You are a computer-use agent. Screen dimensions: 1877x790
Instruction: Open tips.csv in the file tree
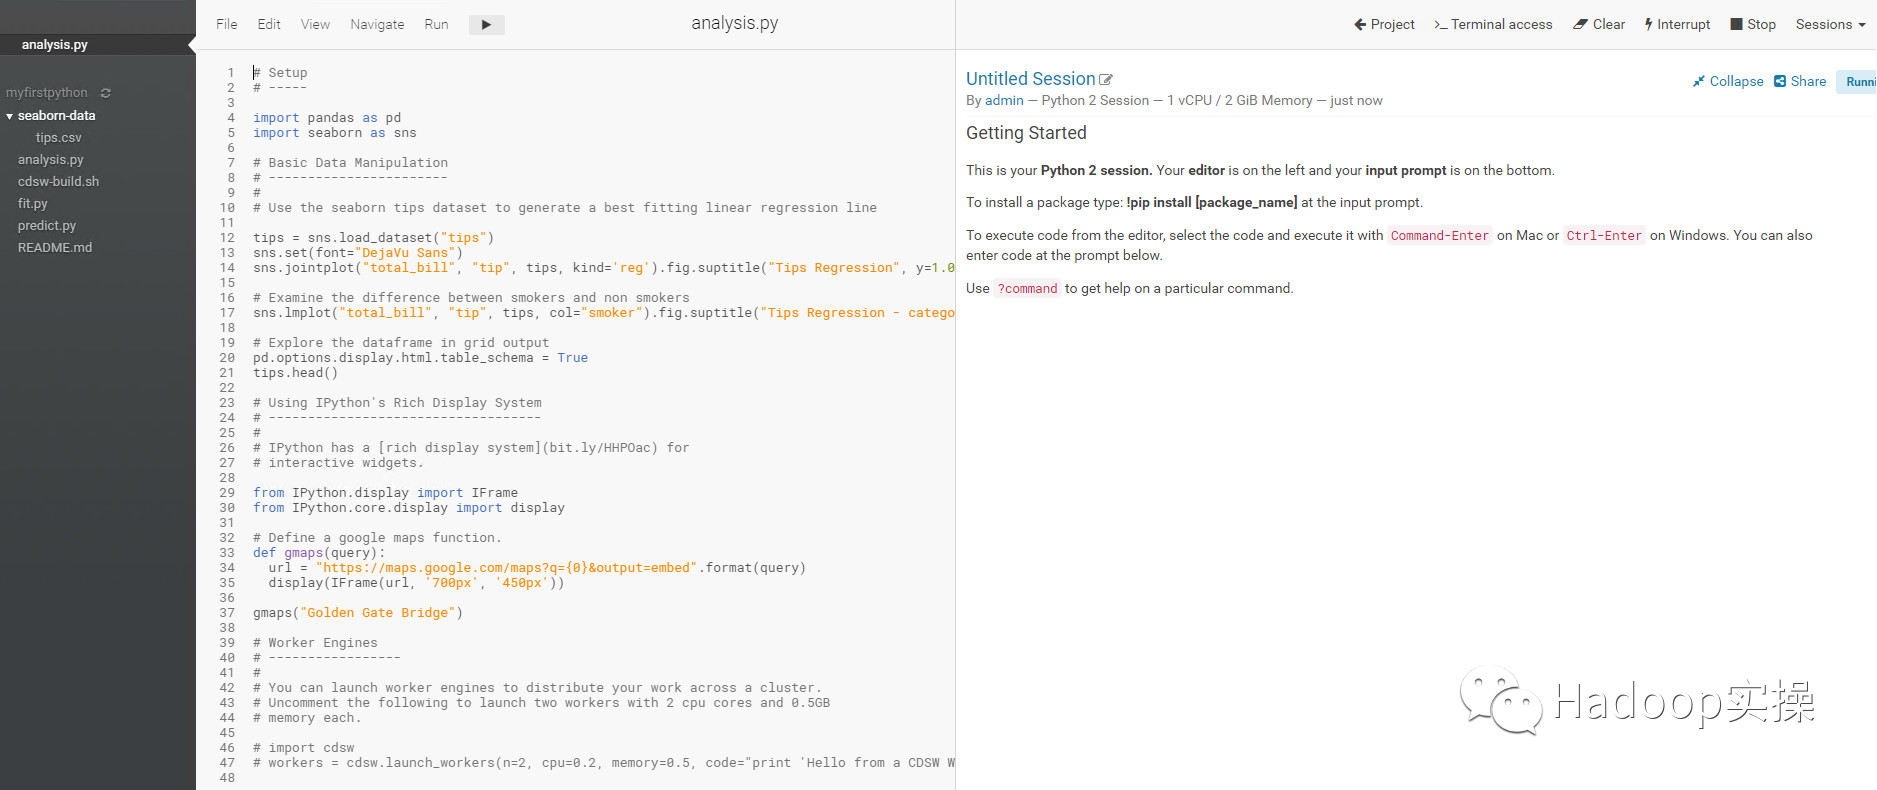(x=58, y=138)
